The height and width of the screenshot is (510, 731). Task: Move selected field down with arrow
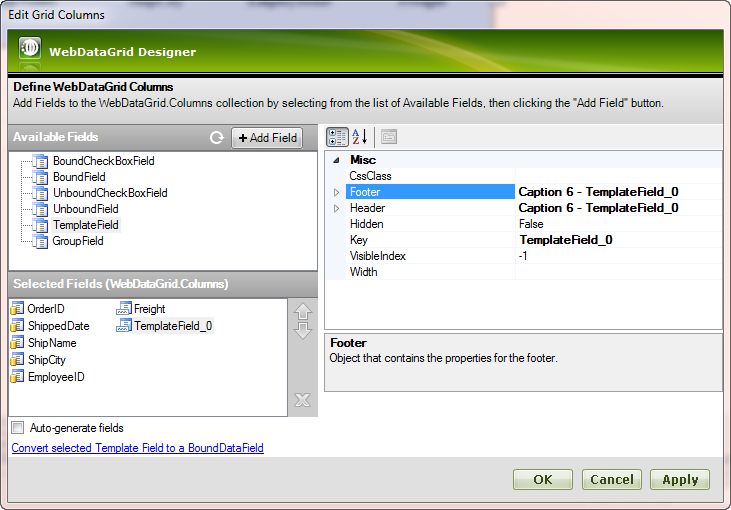pos(303,331)
